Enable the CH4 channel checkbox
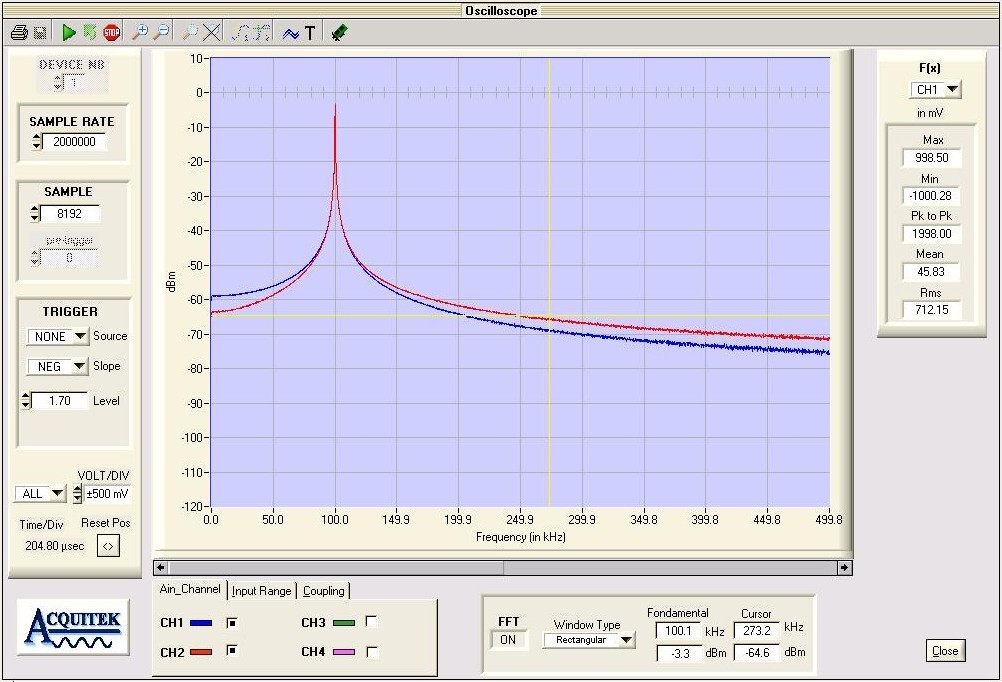This screenshot has width=1002, height=682. [371, 651]
